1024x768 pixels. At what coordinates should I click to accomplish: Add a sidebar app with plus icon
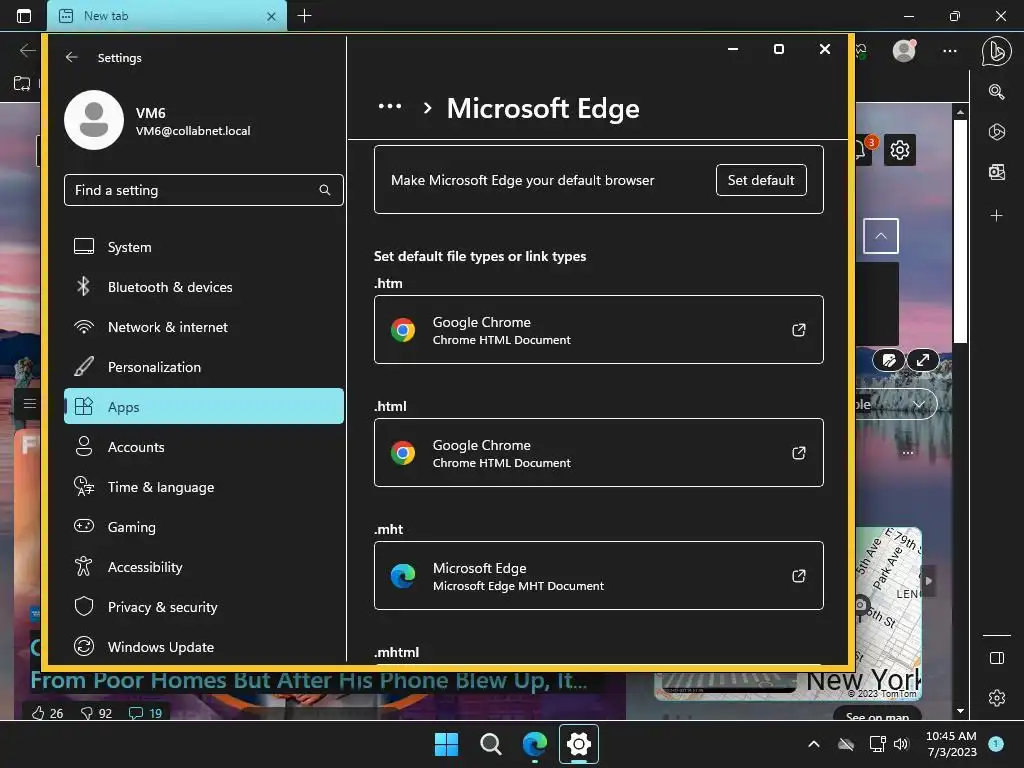coord(997,216)
